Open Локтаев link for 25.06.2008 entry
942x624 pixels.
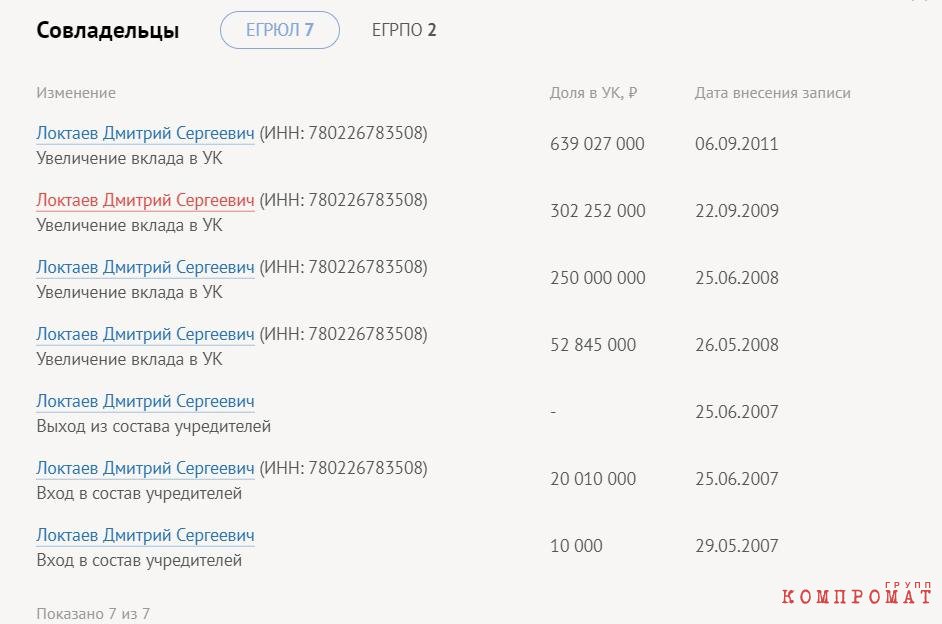[x=145, y=267]
